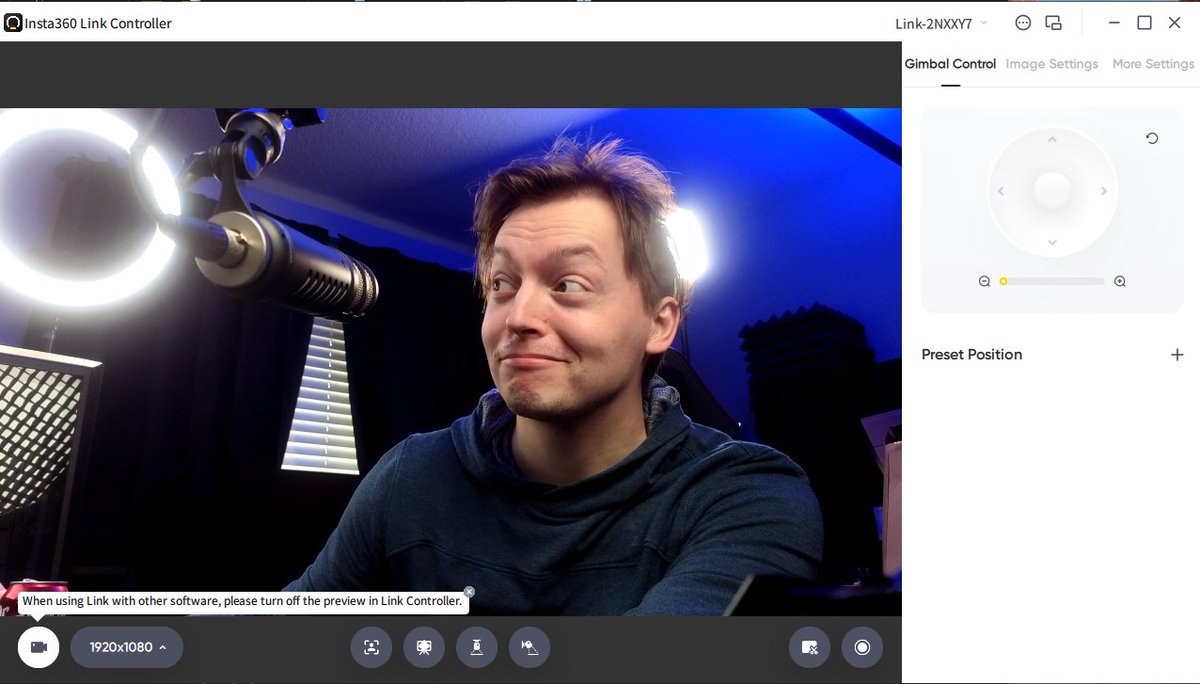Open the 1920x1080 resolution dropdown
This screenshot has width=1200, height=684.
[127, 647]
